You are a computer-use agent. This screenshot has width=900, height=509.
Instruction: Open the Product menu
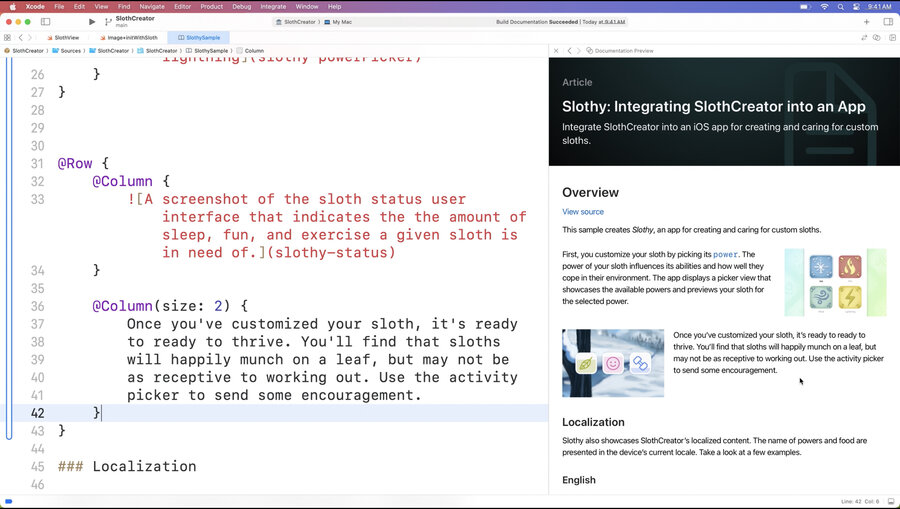pos(211,6)
